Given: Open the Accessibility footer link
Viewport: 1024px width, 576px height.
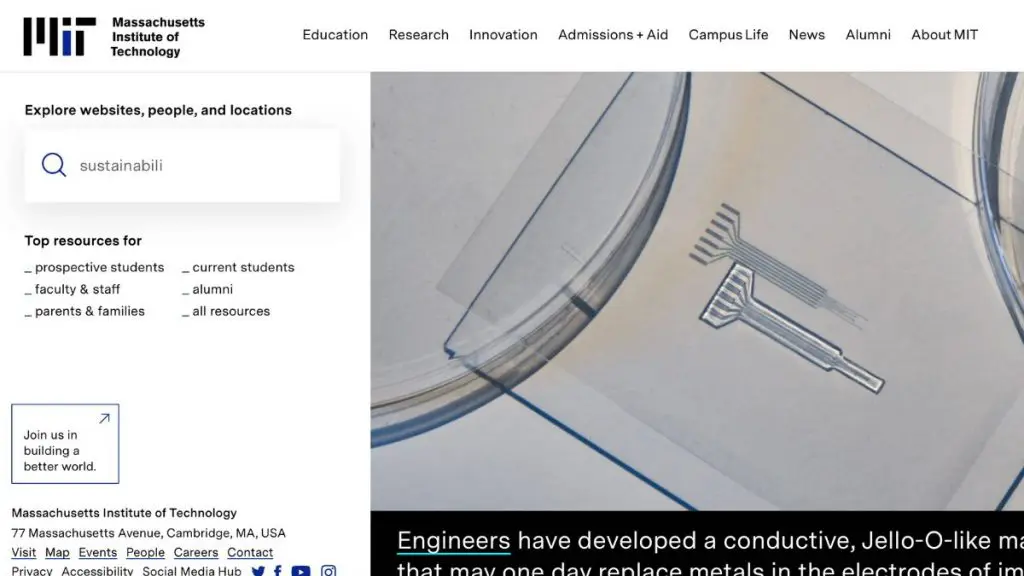Looking at the screenshot, I should [97, 571].
